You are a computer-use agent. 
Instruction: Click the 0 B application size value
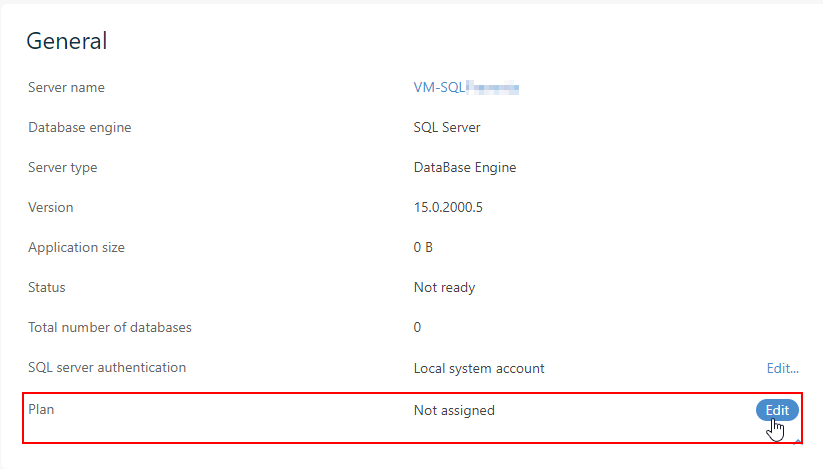point(423,248)
